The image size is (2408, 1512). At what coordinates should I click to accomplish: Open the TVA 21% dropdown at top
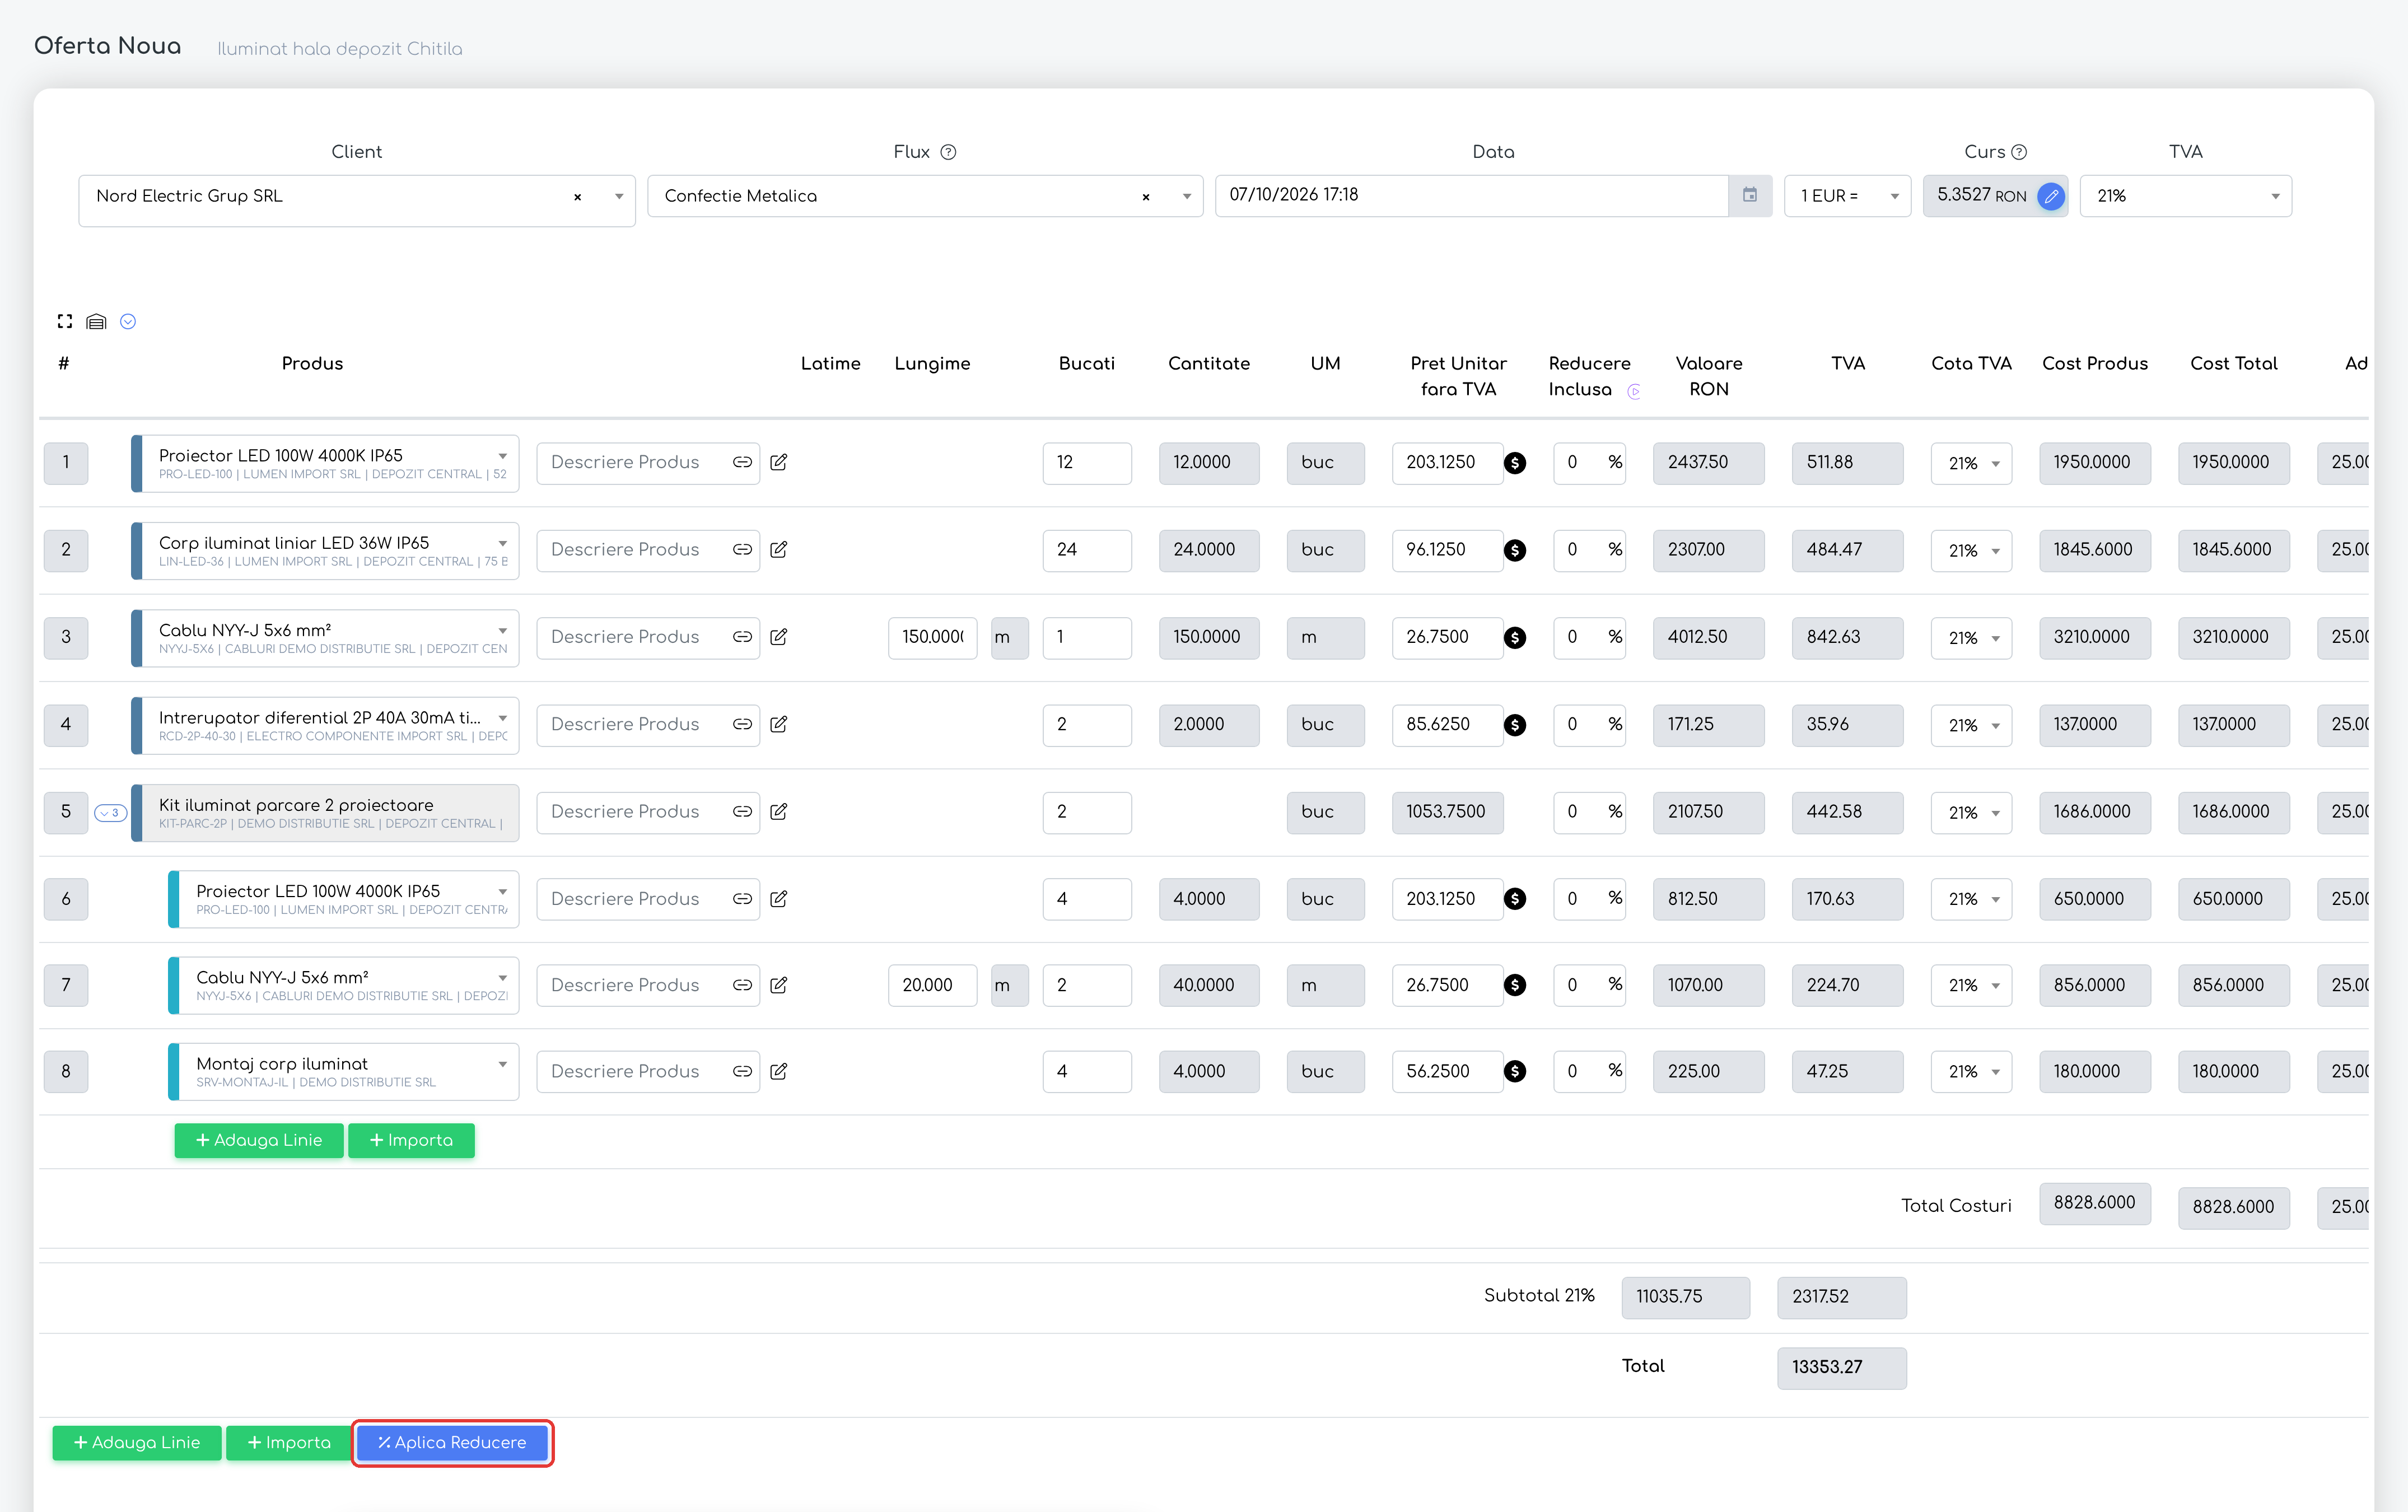tap(2185, 196)
